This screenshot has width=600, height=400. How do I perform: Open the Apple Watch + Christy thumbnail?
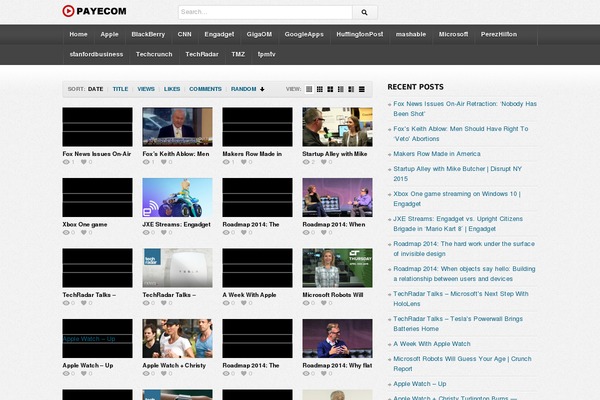point(178,338)
